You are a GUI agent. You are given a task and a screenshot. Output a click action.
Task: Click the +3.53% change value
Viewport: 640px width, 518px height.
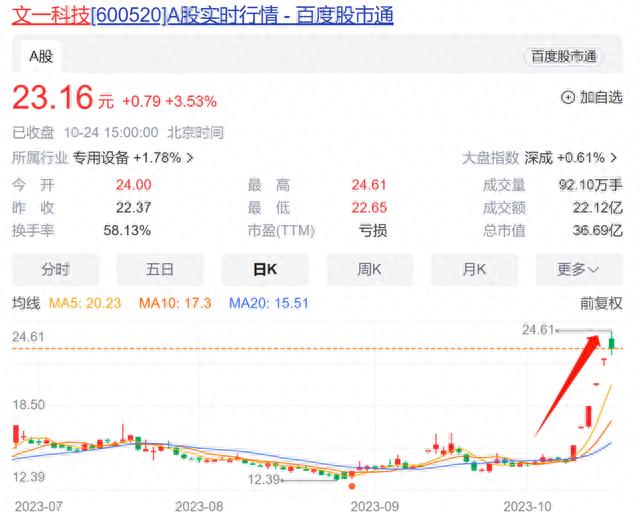coord(191,101)
